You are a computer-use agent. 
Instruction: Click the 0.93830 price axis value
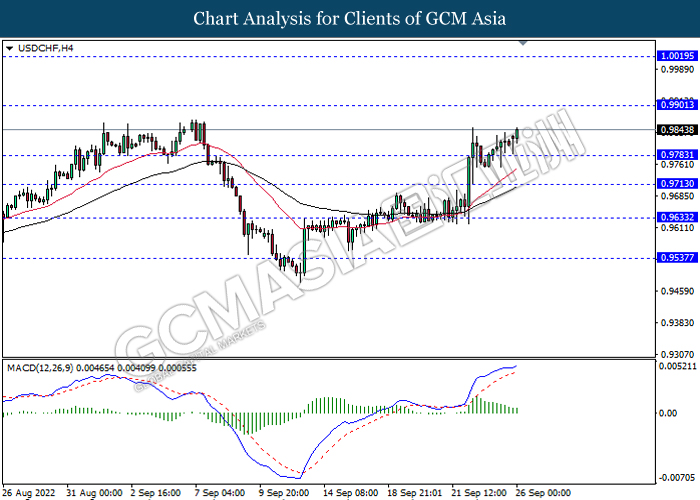pos(677,322)
